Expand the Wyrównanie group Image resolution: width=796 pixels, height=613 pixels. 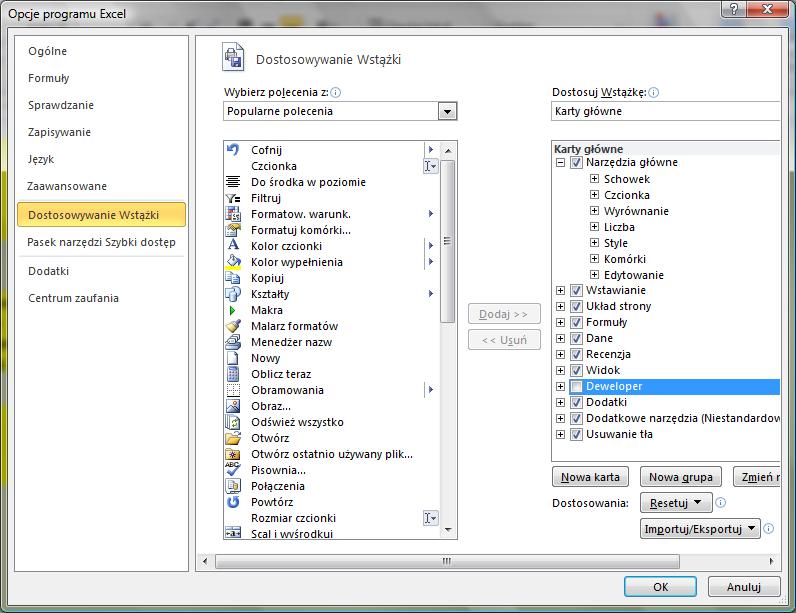point(594,211)
